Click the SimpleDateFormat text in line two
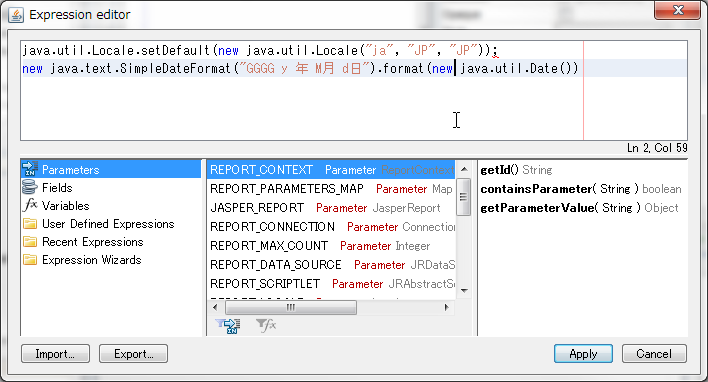 coord(175,69)
